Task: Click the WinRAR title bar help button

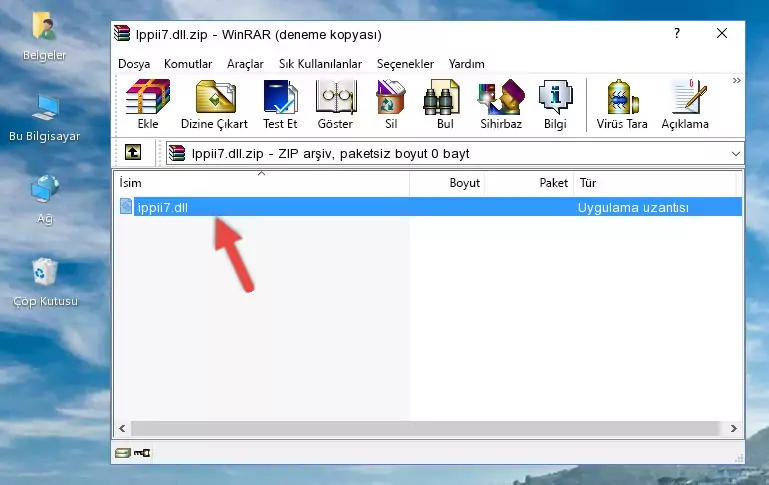Action: pyautogui.click(x=677, y=33)
